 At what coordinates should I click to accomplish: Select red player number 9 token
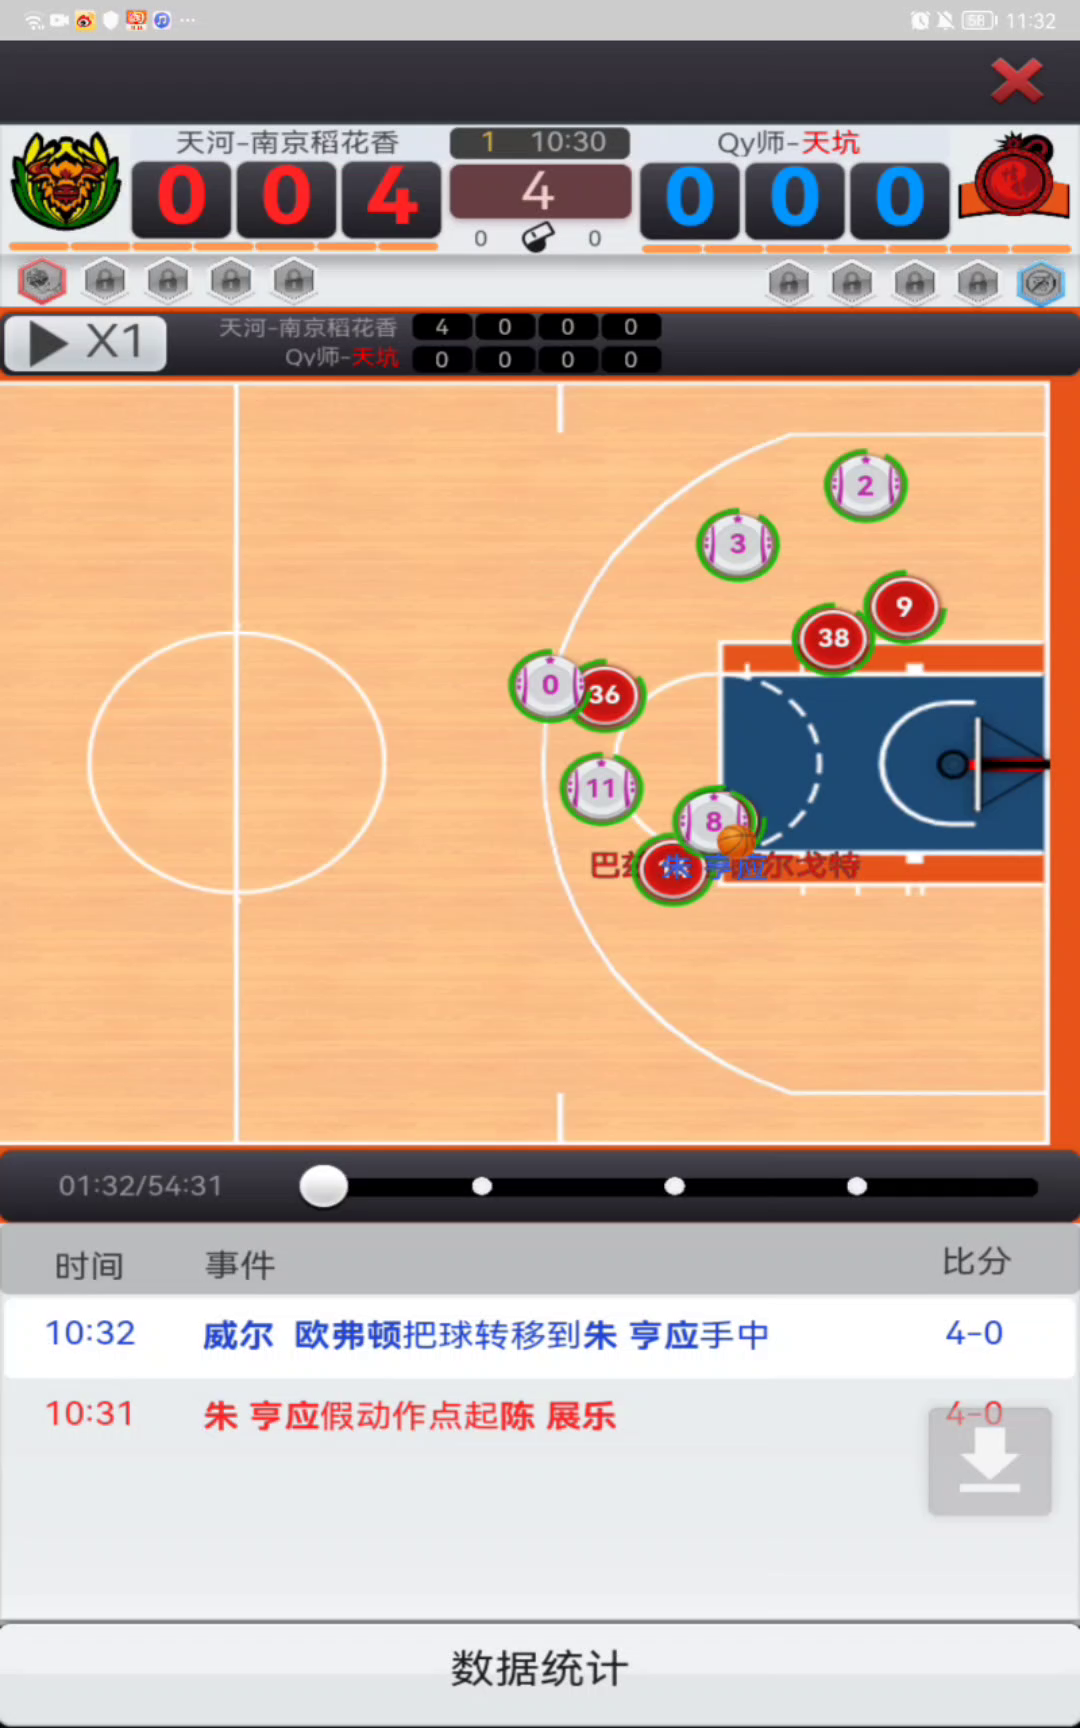904,607
